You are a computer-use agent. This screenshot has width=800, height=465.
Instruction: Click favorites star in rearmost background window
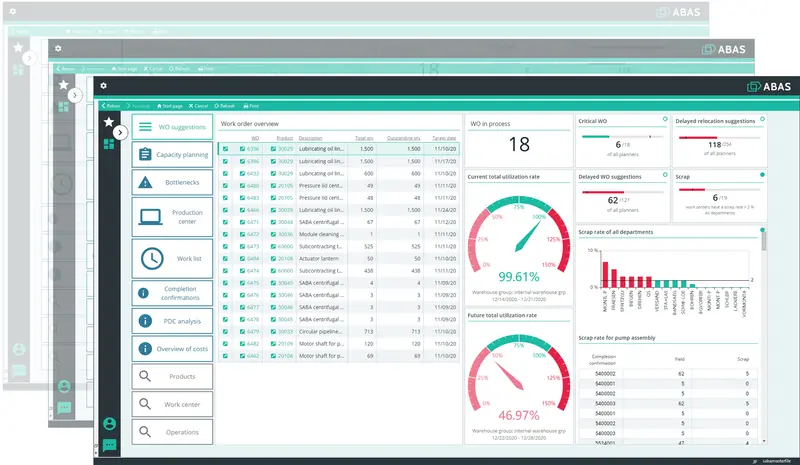point(18,47)
